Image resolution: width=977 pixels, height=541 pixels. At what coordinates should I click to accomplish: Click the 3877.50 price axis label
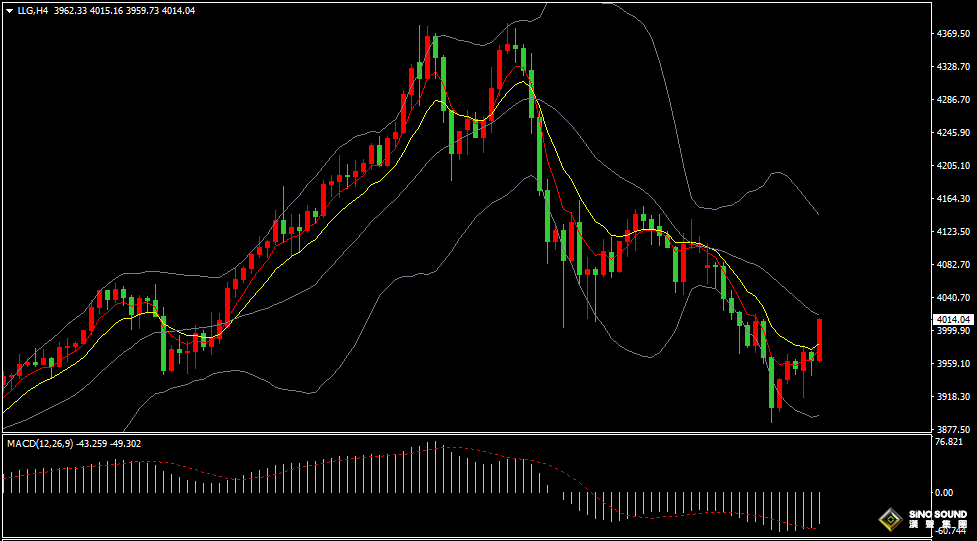click(x=953, y=429)
